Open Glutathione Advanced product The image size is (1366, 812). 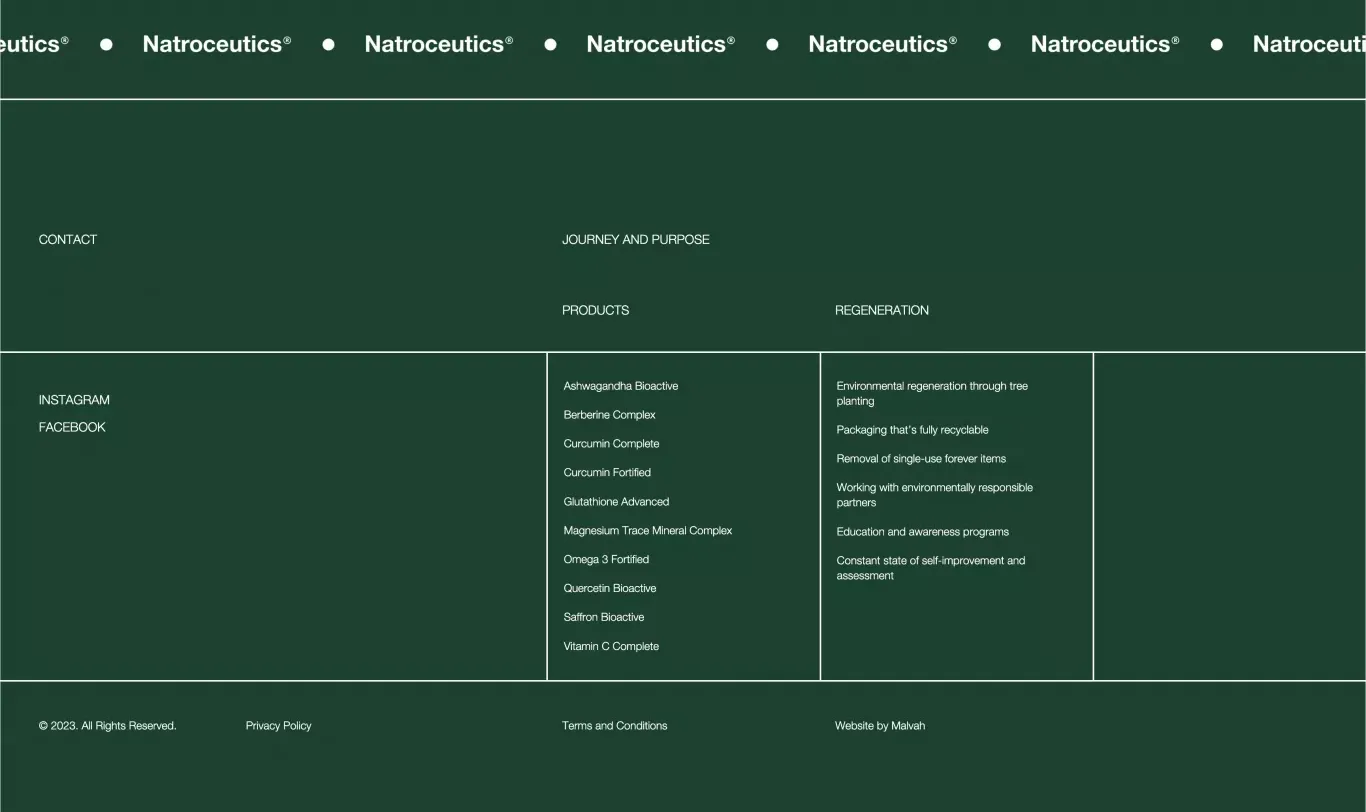[617, 502]
